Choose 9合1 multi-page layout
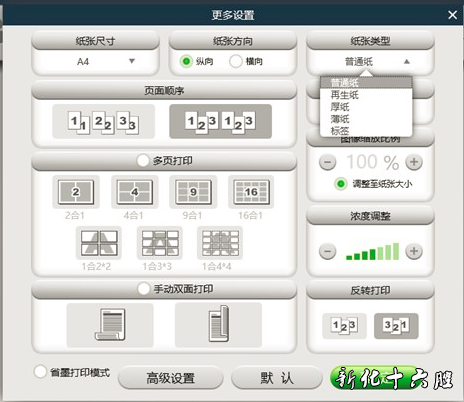Viewport: 464px width, 402px height. (193, 192)
